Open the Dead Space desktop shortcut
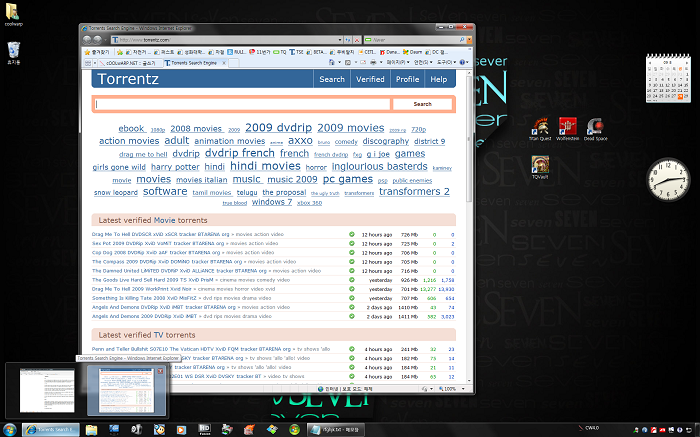The image size is (700, 437). (x=595, y=129)
